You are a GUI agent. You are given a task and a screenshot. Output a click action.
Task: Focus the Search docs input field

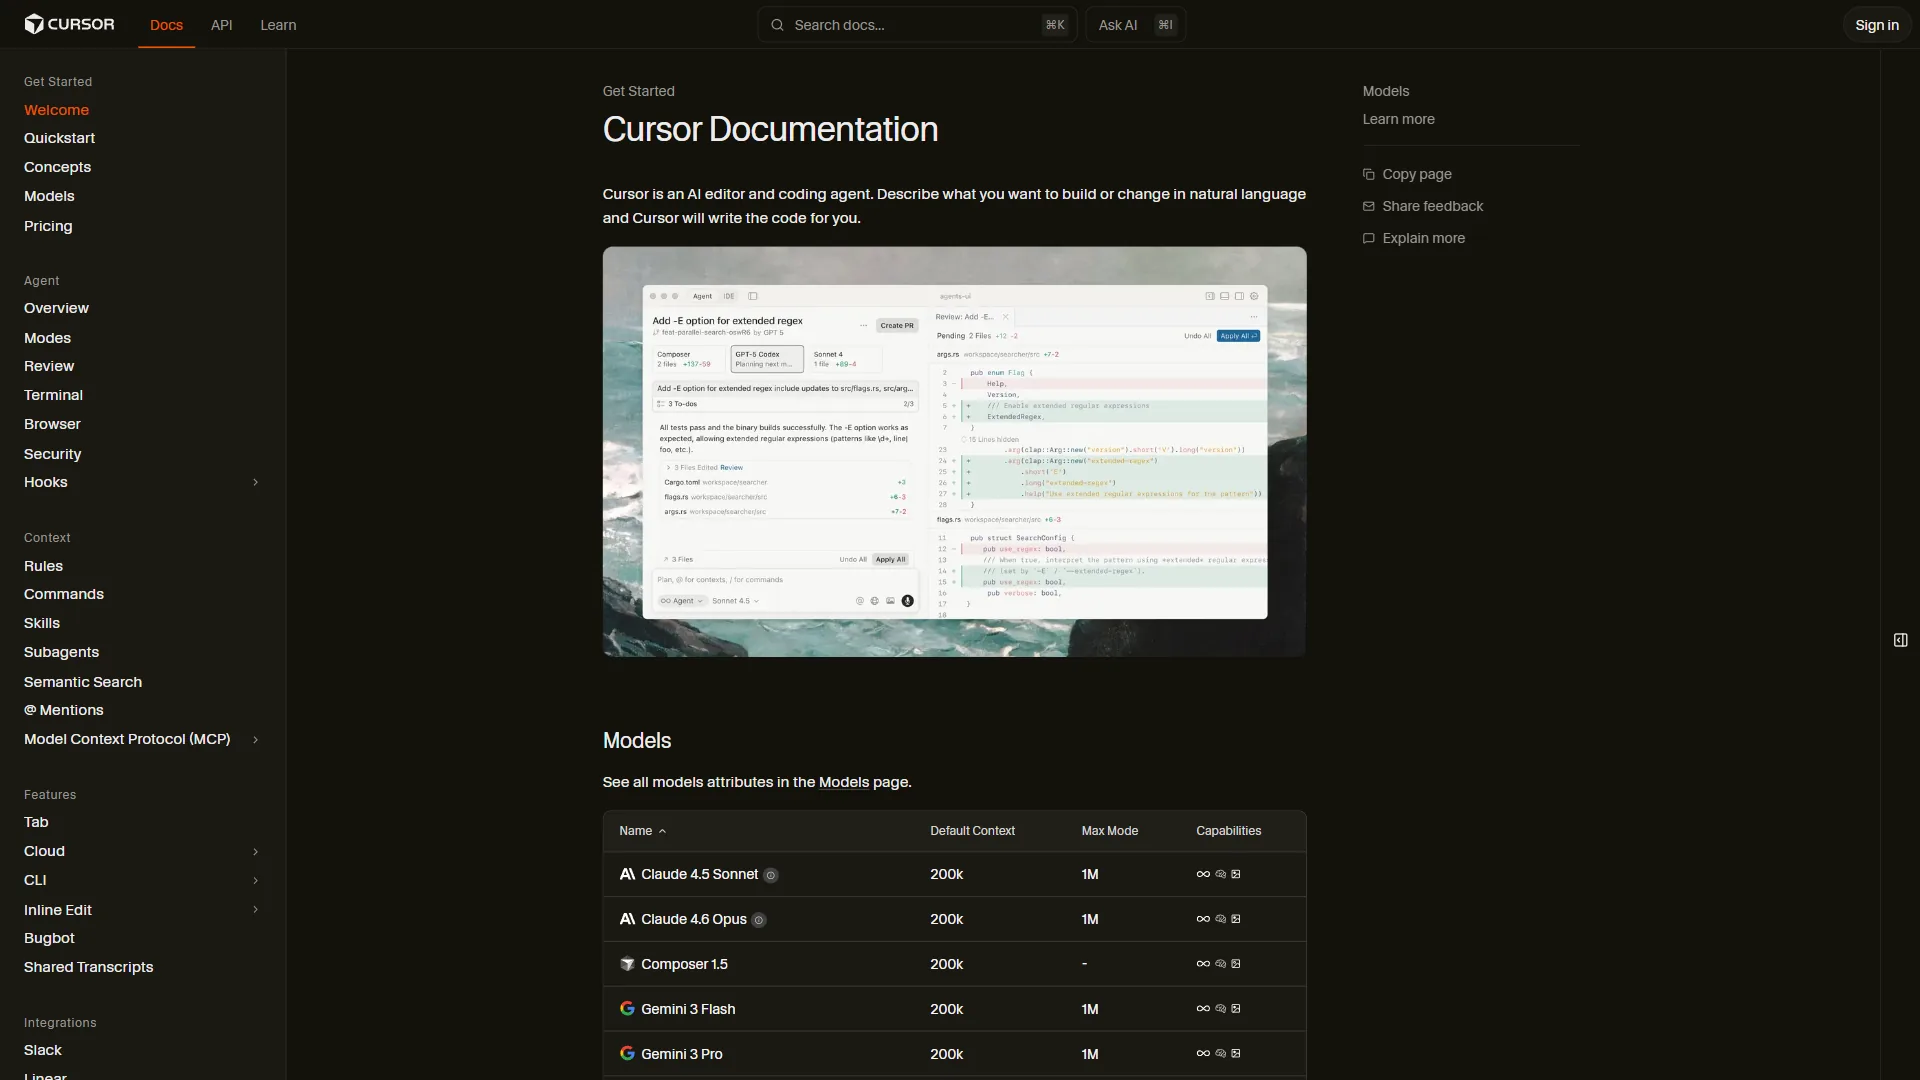point(917,25)
